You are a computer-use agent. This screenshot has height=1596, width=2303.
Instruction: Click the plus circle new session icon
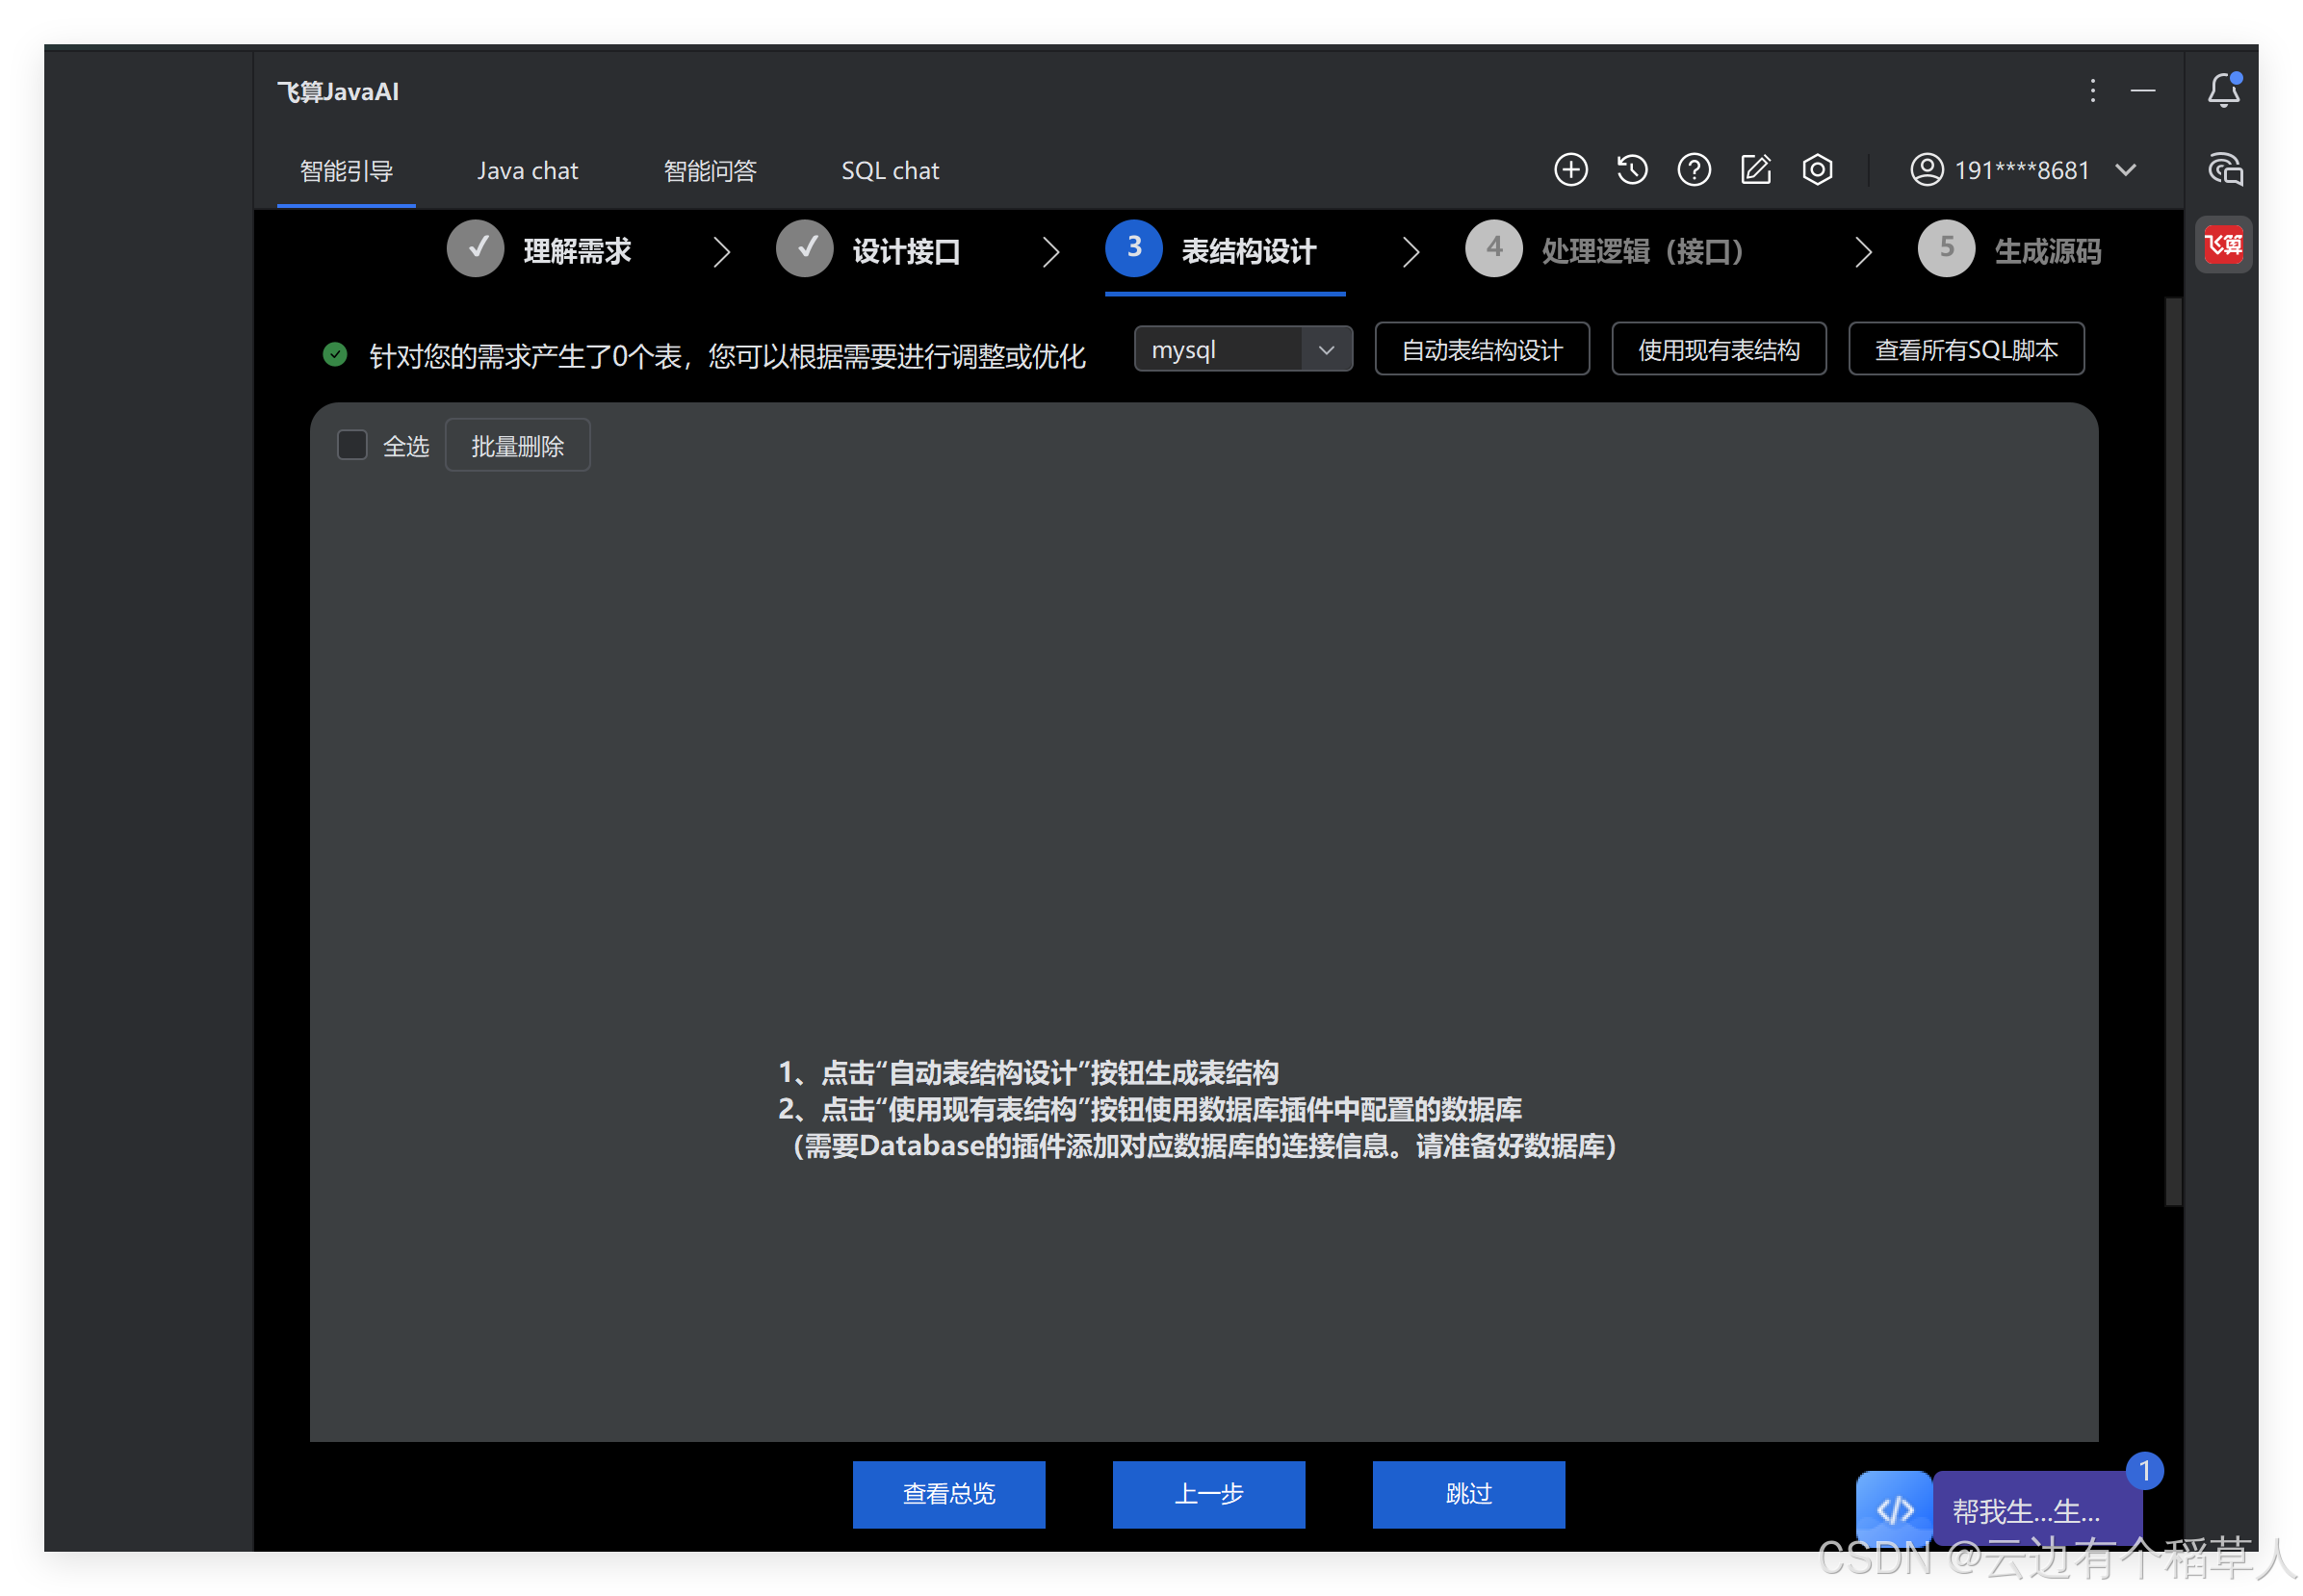(x=1570, y=170)
